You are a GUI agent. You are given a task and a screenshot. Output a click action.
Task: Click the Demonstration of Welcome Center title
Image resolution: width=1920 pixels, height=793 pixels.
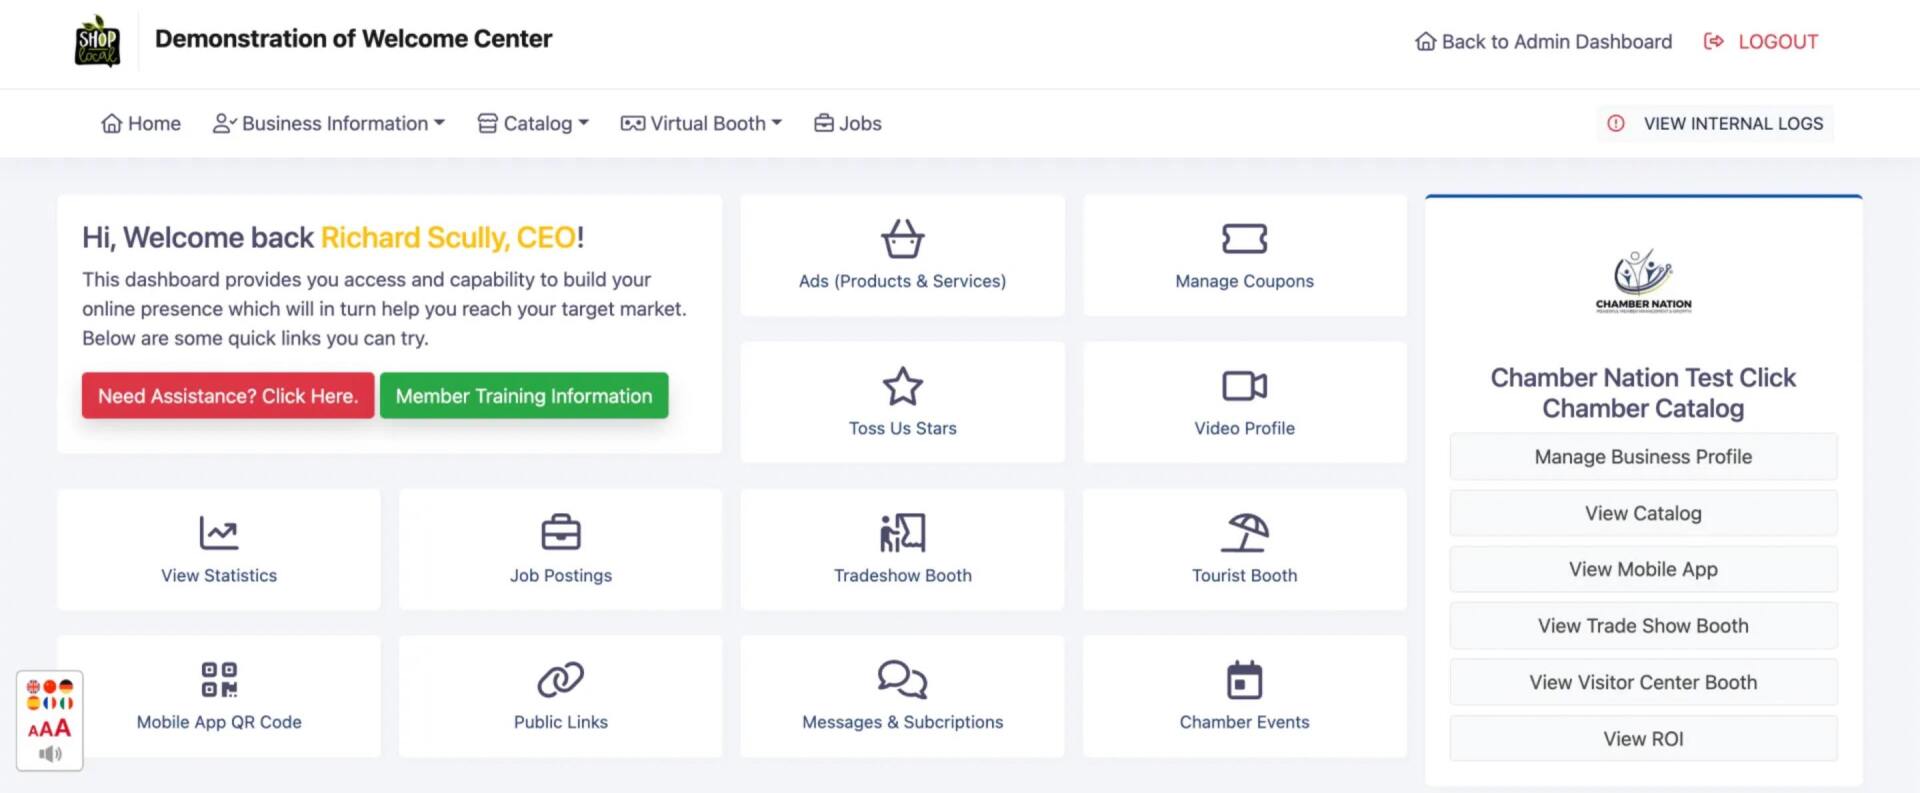353,39
